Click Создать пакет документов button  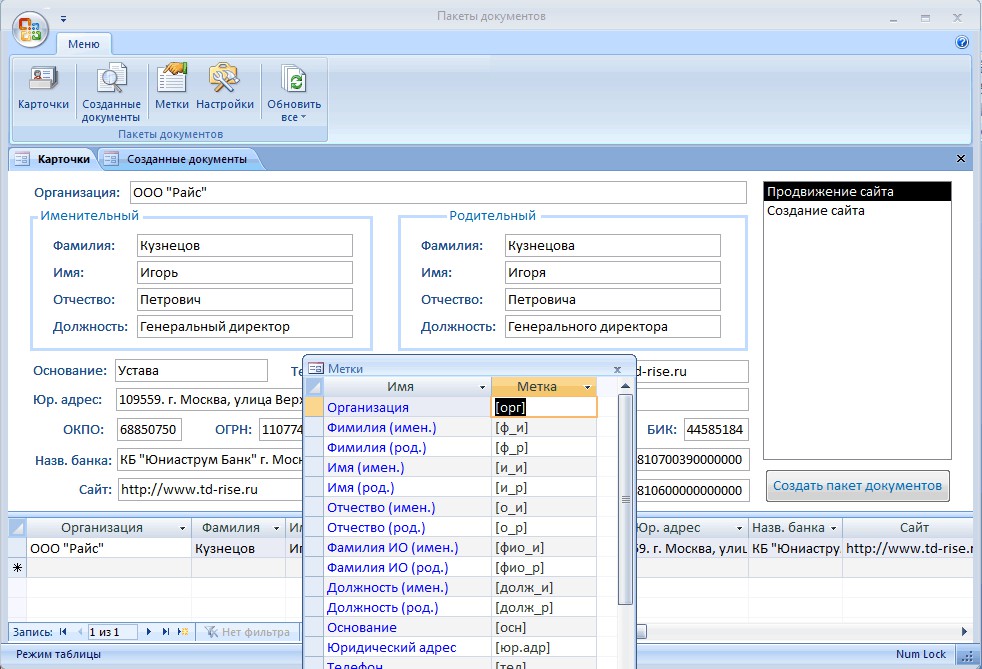click(x=857, y=486)
